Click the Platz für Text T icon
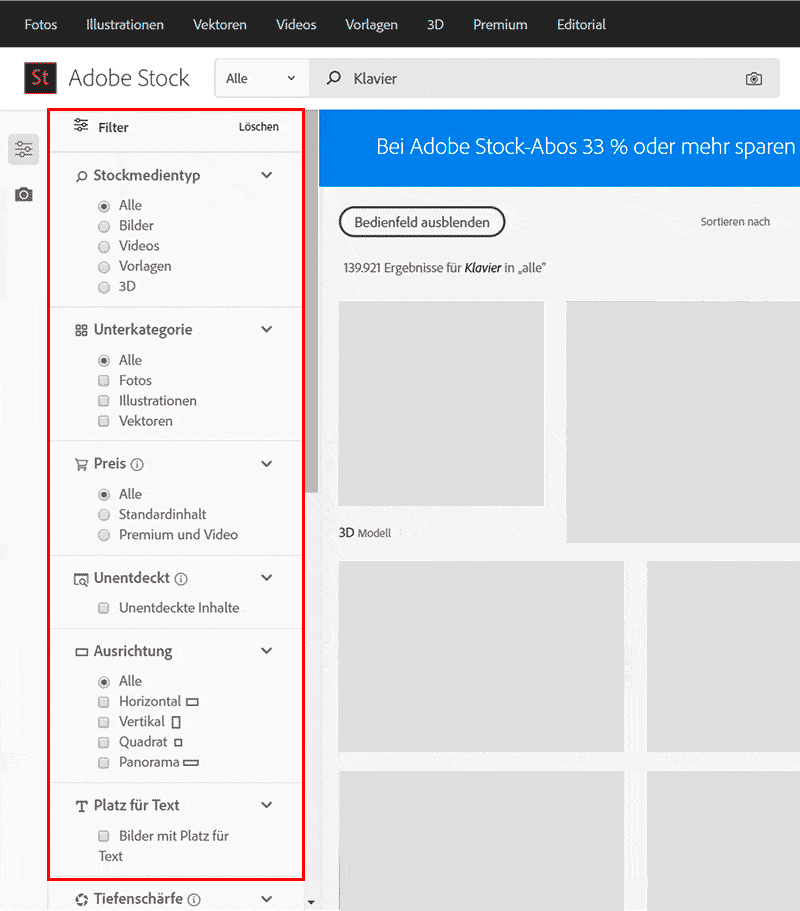800x911 pixels. pyautogui.click(x=81, y=806)
